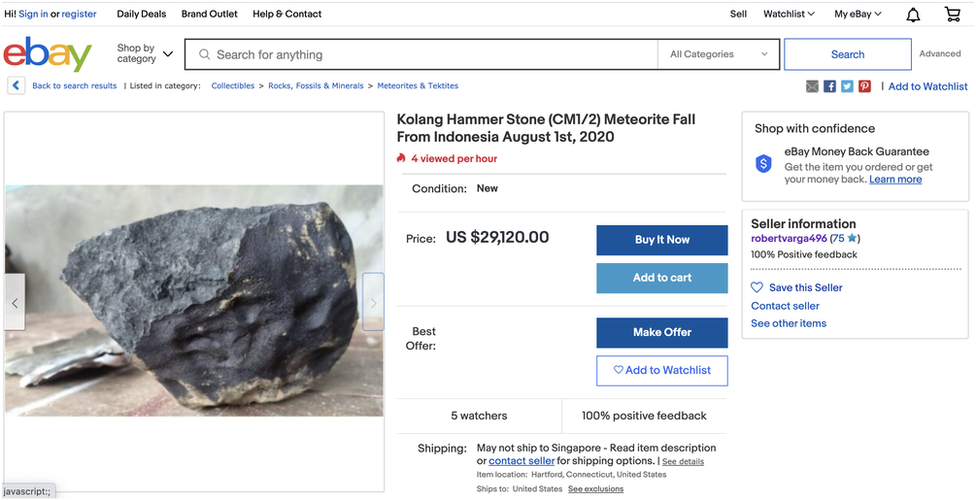Expand the Shop by category dropdown
The height and width of the screenshot is (500, 976).
145,54
